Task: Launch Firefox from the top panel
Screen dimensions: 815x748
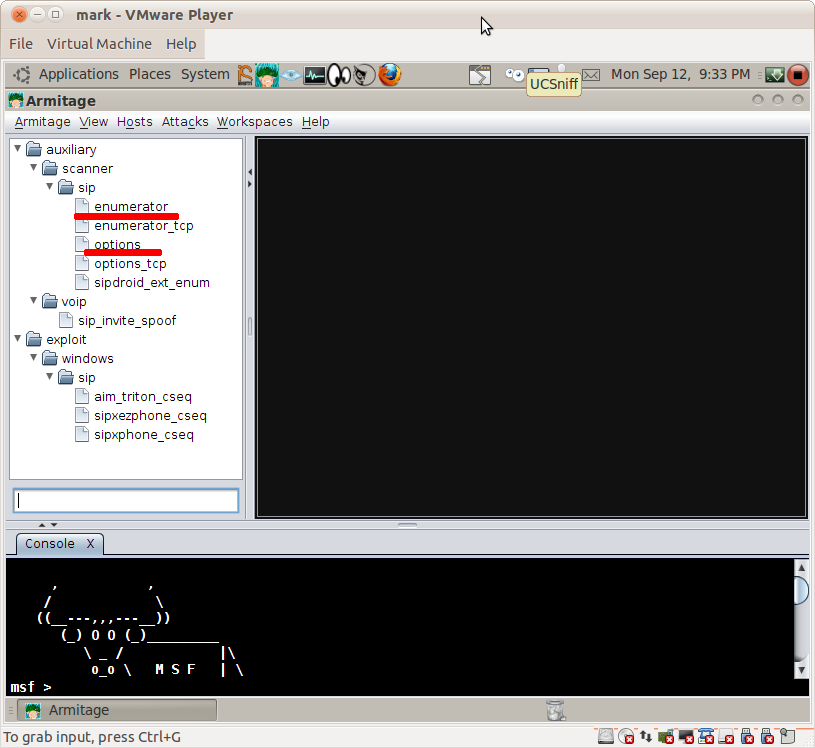Action: (389, 75)
